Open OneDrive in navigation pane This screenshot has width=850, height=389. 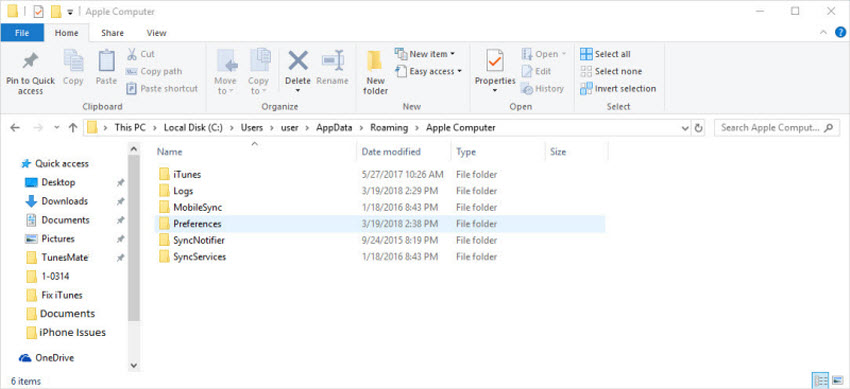47,358
